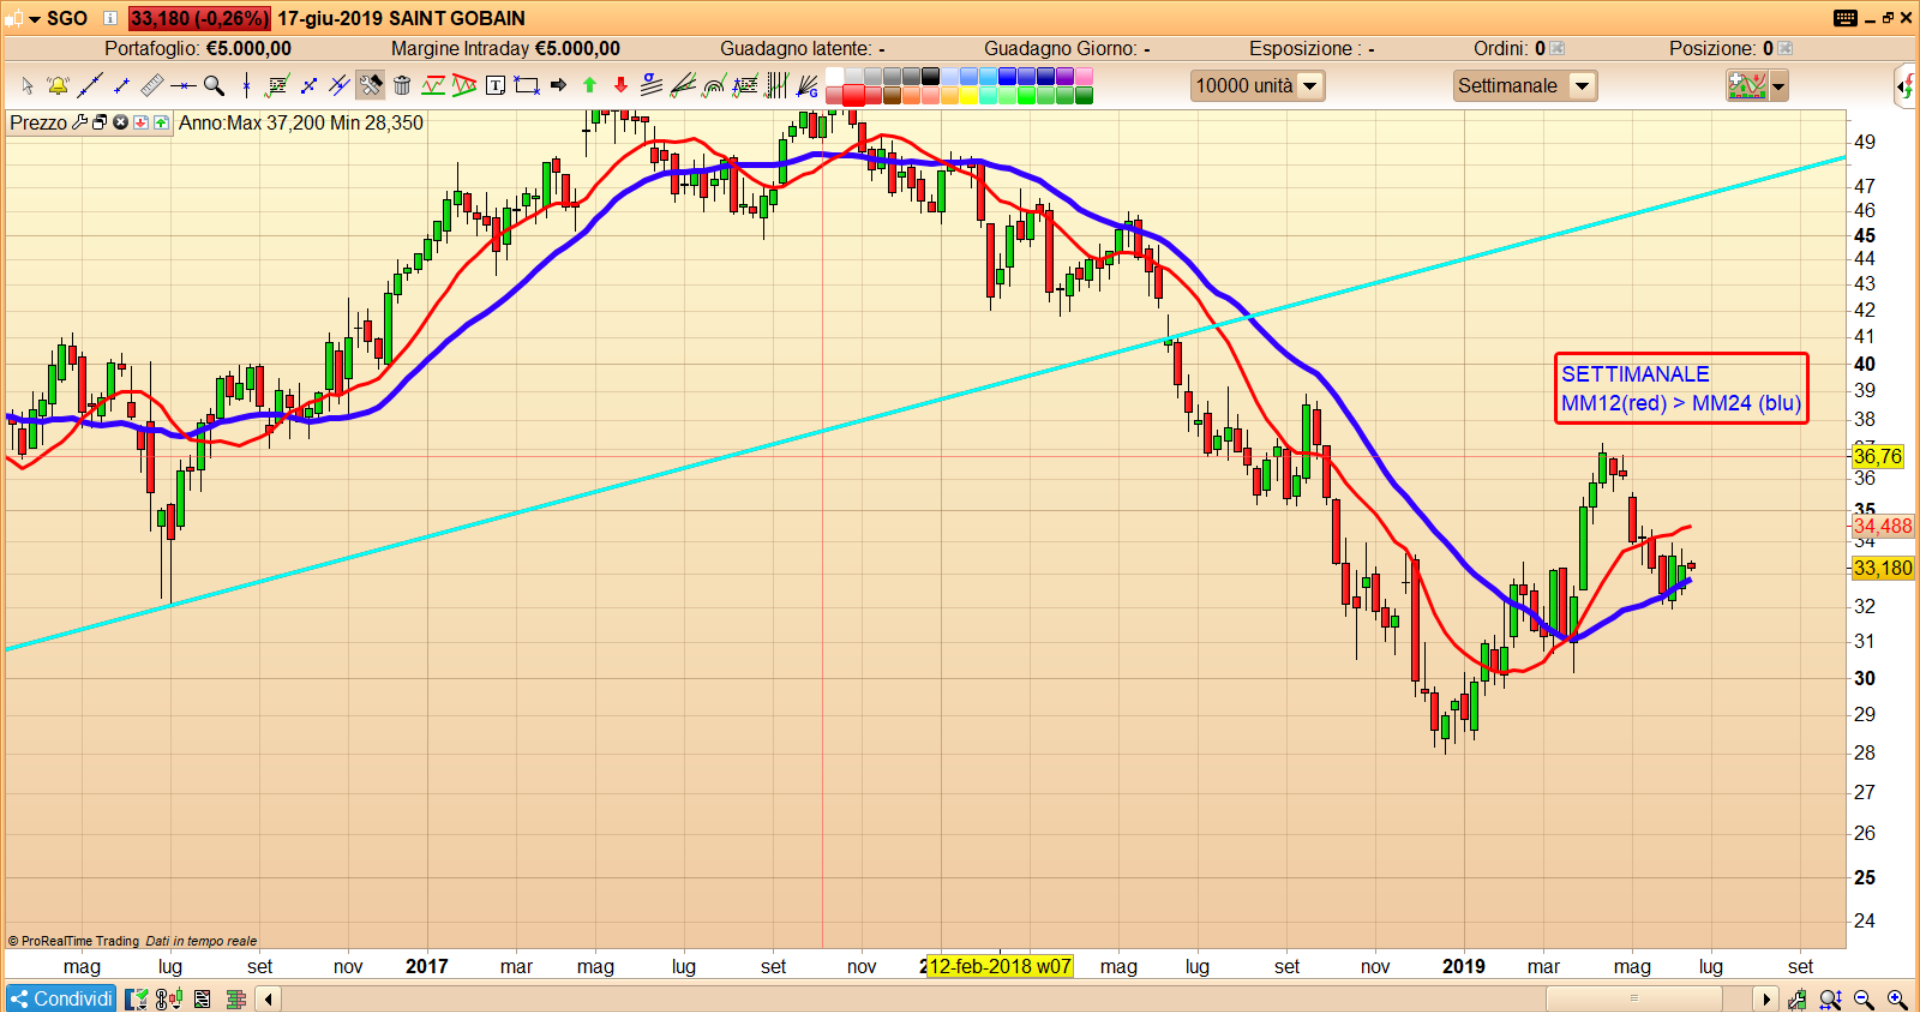Pick the yellow color swatch
The height and width of the screenshot is (1012, 1920).
968,96
